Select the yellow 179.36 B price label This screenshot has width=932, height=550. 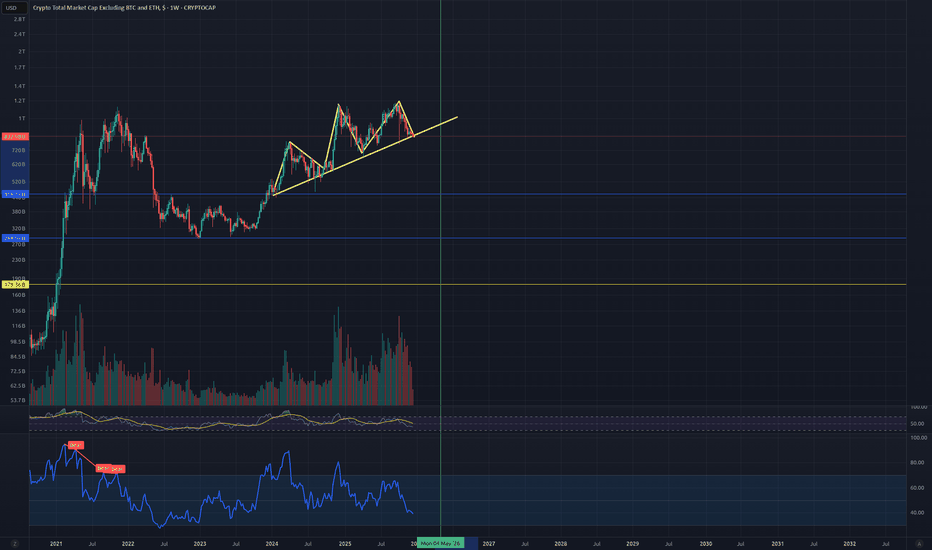15,285
